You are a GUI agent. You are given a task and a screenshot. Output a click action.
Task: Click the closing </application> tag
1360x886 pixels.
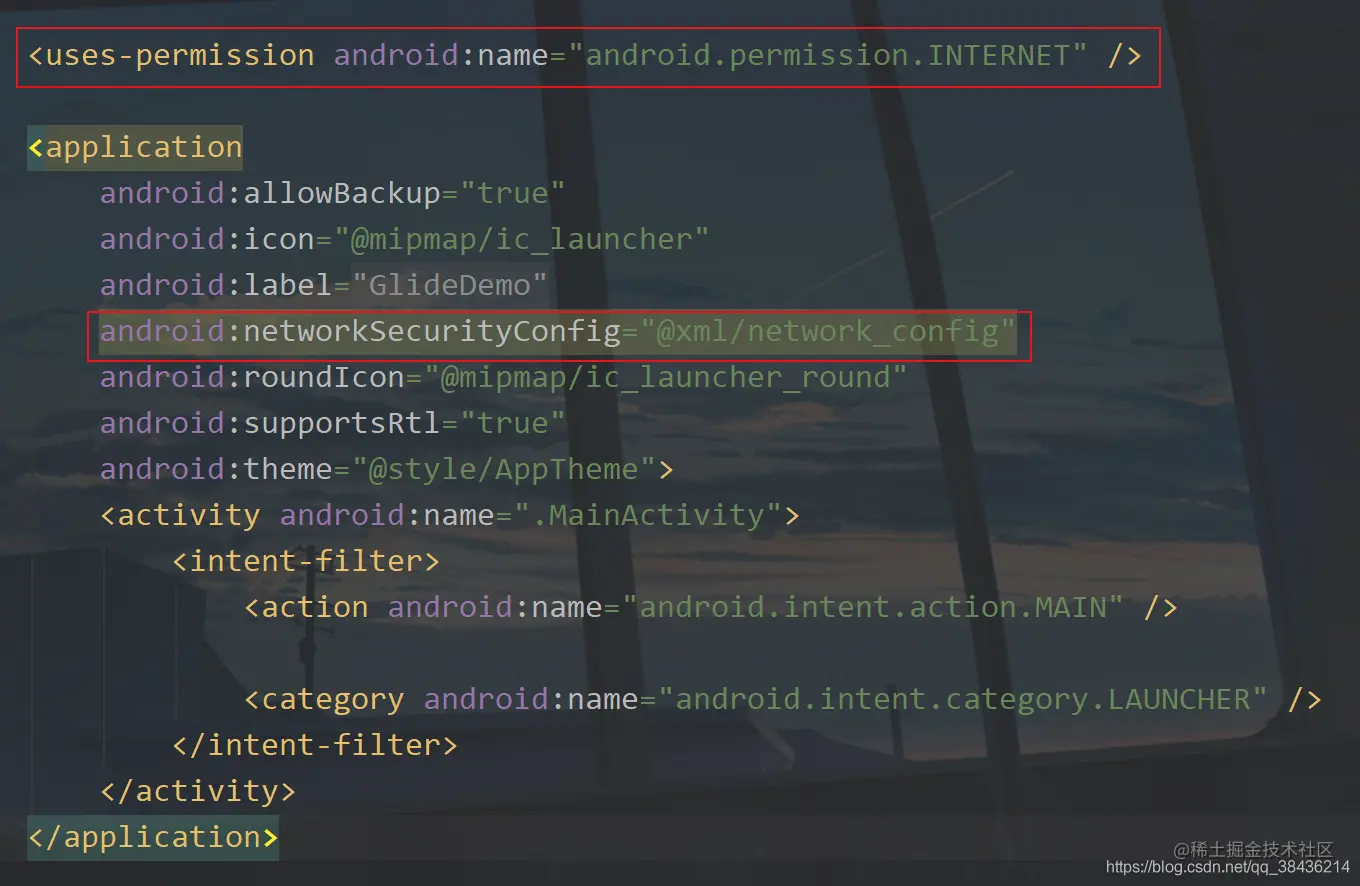tap(153, 837)
